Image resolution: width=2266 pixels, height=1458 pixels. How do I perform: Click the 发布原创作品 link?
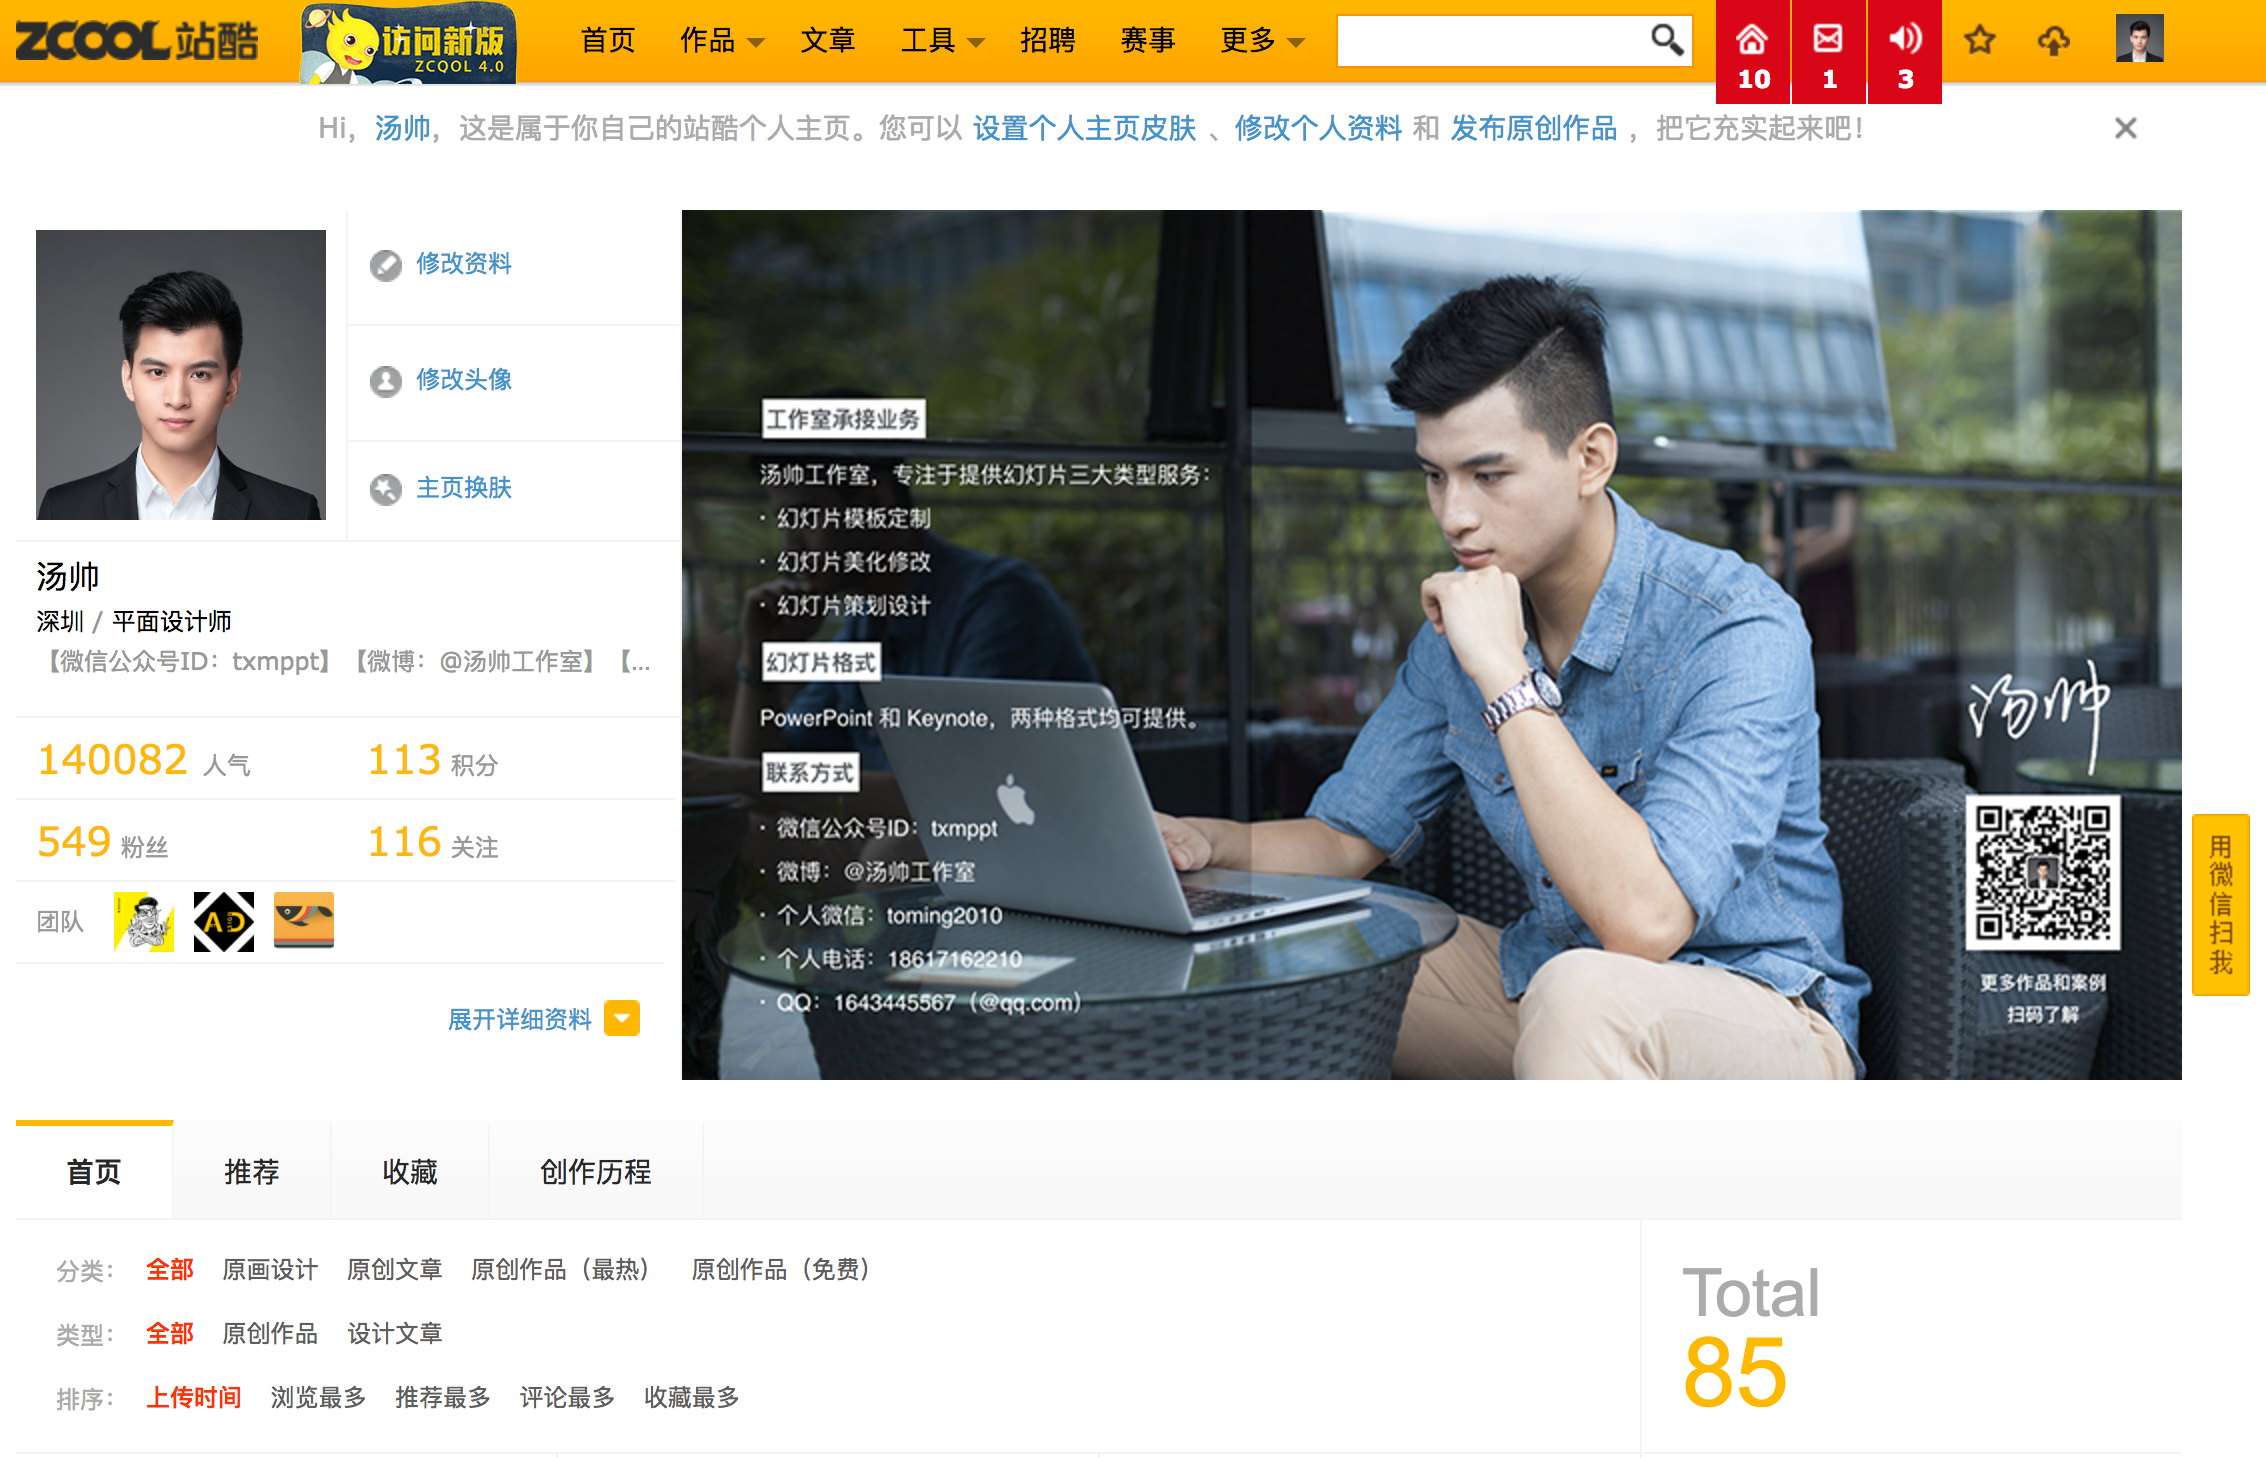[1533, 128]
